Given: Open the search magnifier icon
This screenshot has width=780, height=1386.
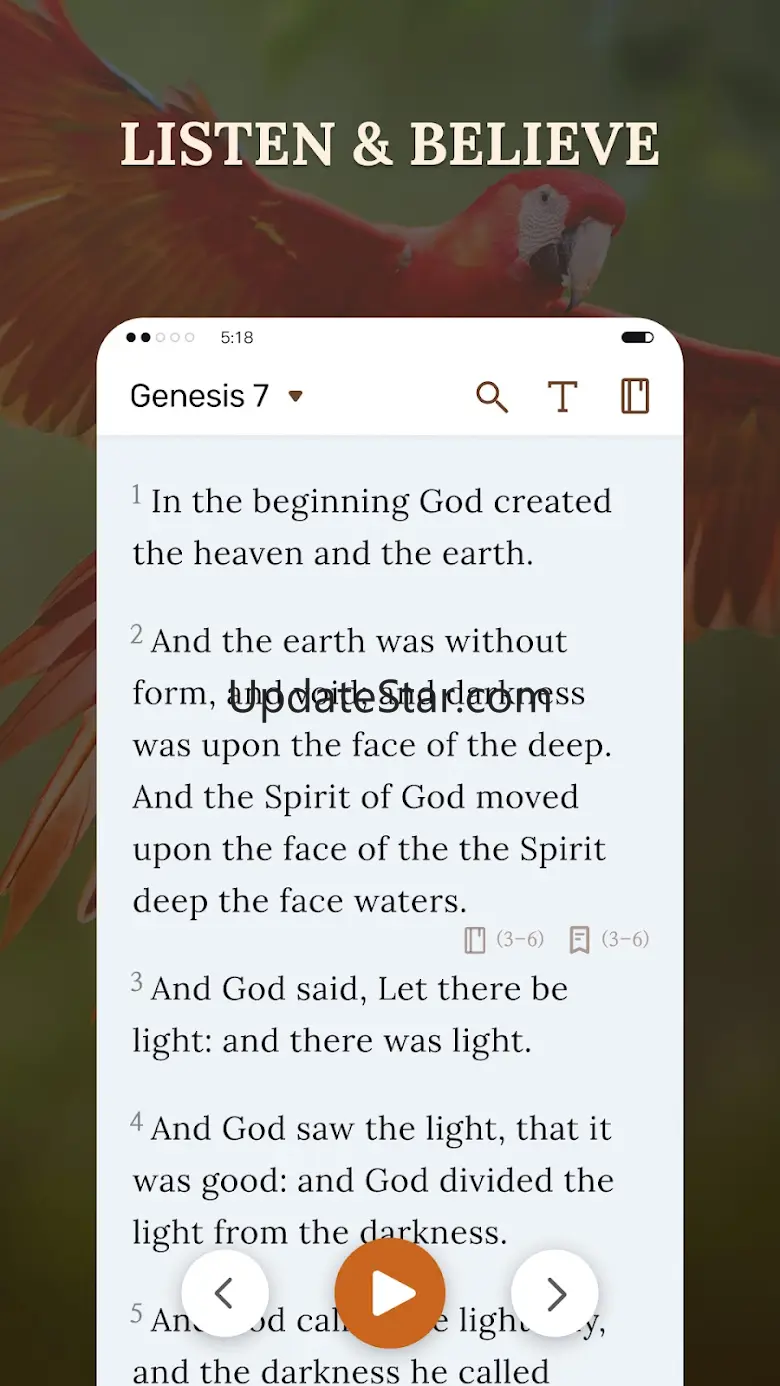Looking at the screenshot, I should [x=491, y=397].
